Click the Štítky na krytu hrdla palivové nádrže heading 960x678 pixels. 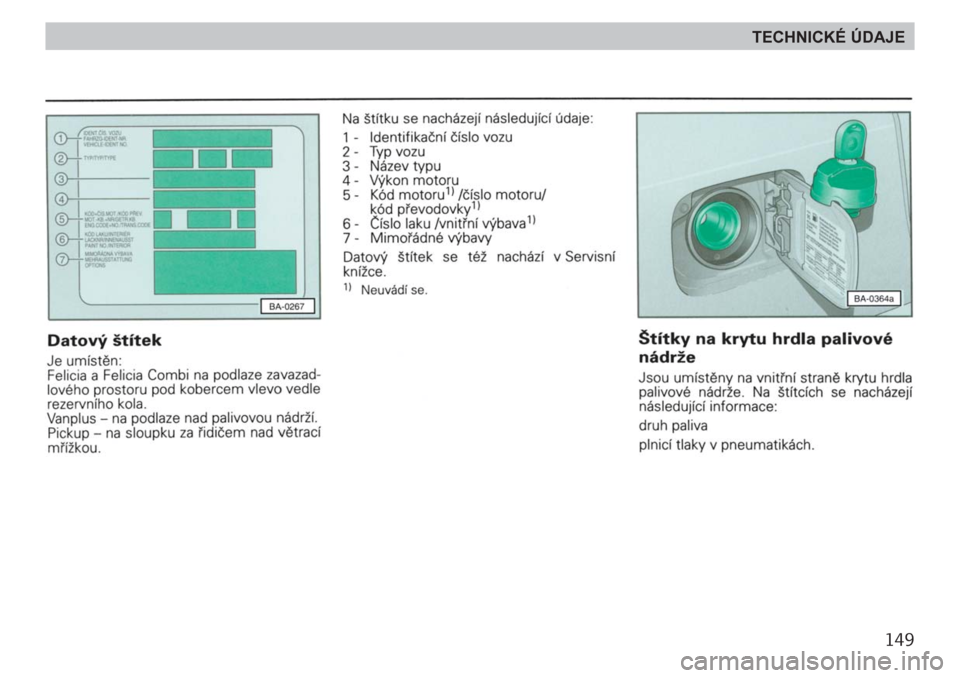coord(765,347)
